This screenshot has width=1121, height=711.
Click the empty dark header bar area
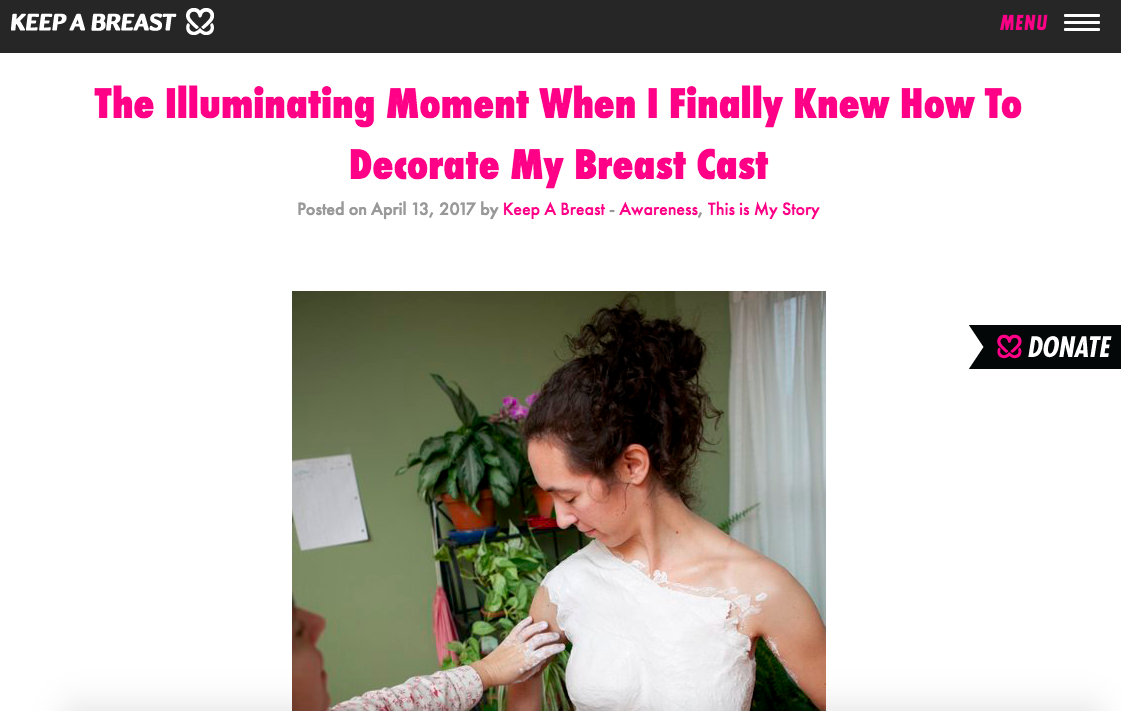click(x=608, y=26)
